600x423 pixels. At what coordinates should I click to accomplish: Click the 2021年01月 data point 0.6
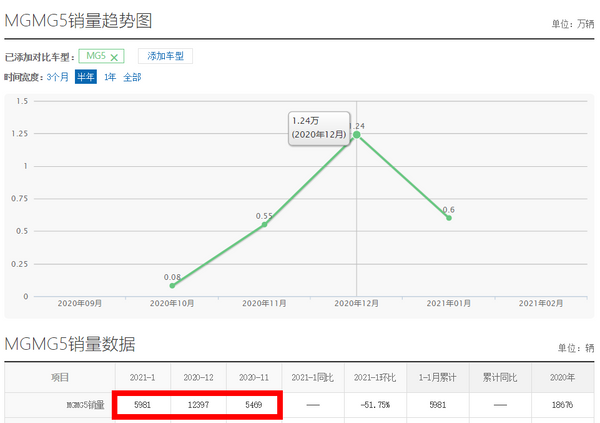449,218
